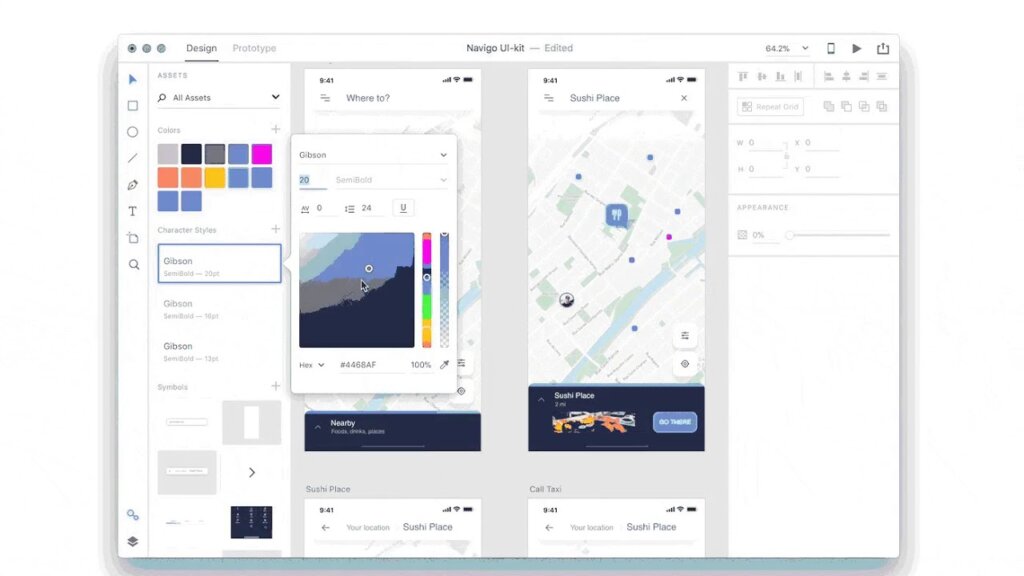The width and height of the screenshot is (1024, 576).
Task: Open mobile device preview
Action: [830, 48]
